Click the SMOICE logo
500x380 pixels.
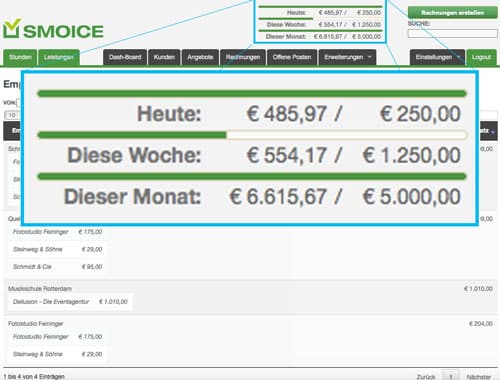click(x=53, y=29)
